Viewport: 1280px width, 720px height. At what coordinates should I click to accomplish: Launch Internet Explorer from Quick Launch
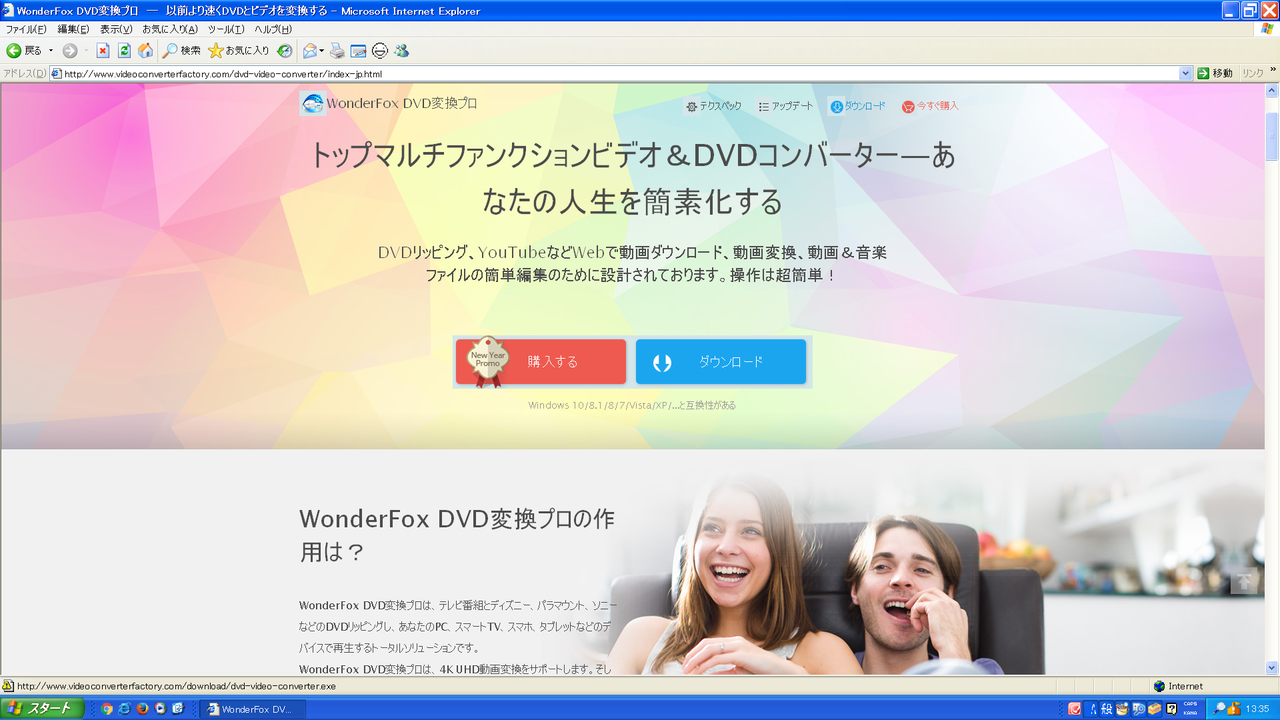pyautogui.click(x=124, y=709)
